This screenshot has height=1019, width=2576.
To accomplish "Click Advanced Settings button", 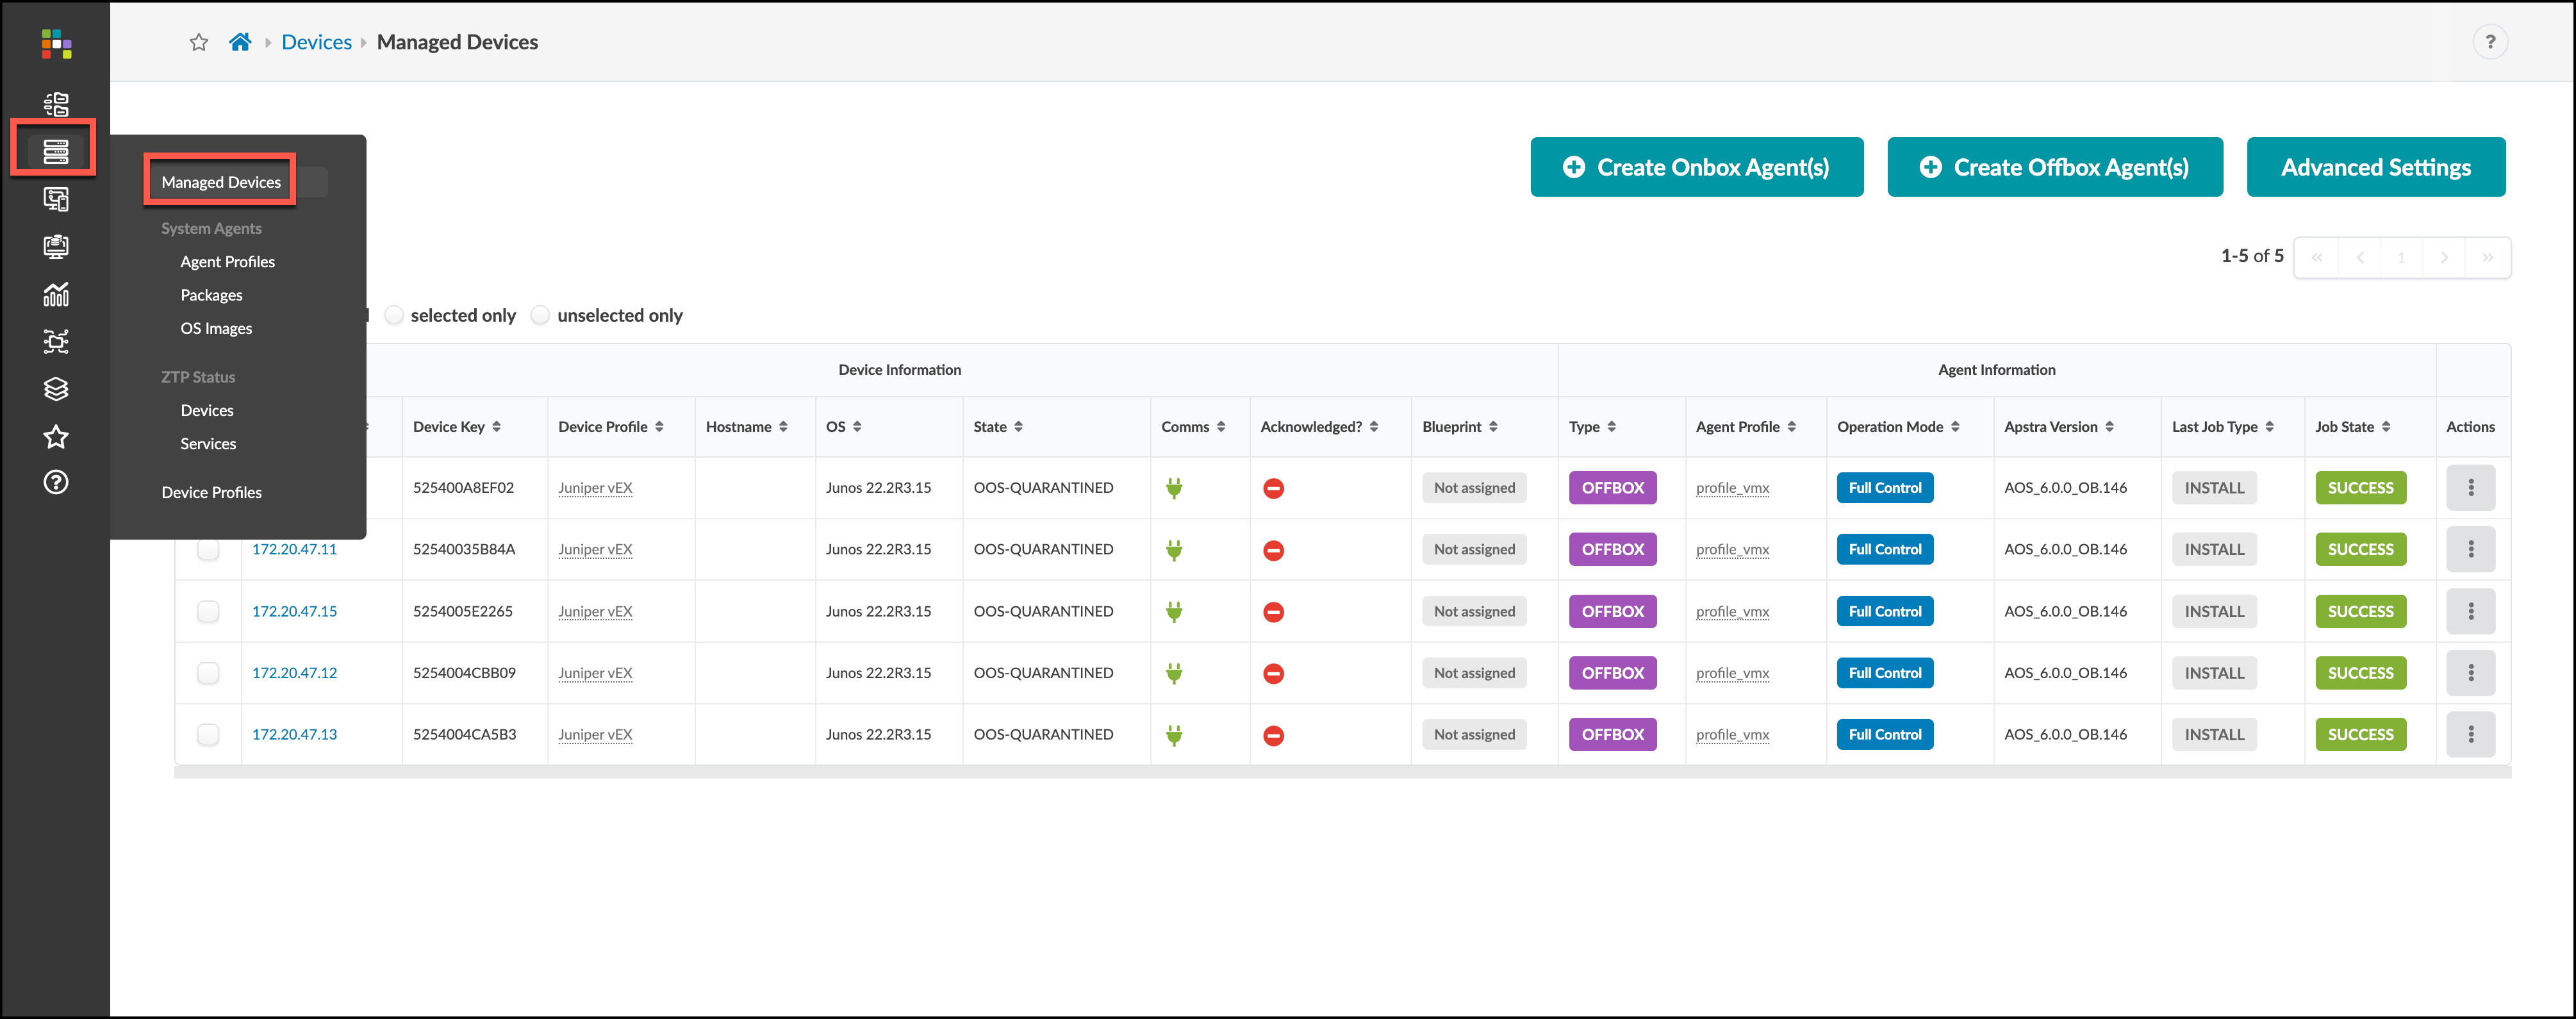I will pos(2375,167).
